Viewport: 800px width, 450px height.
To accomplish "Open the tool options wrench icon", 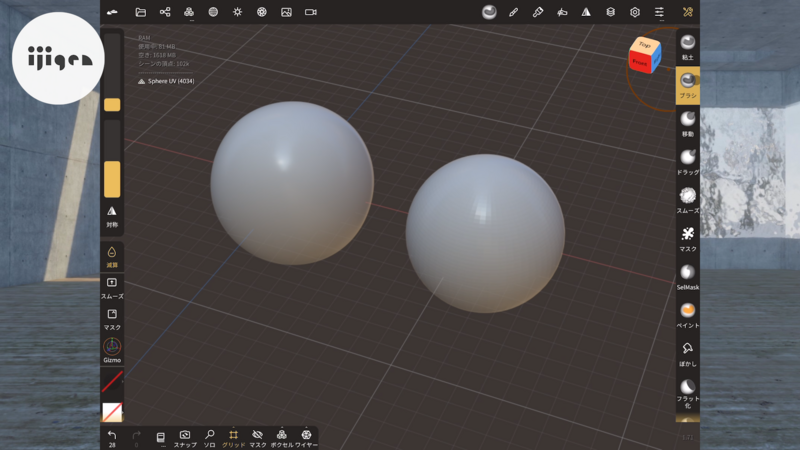I will [x=688, y=12].
